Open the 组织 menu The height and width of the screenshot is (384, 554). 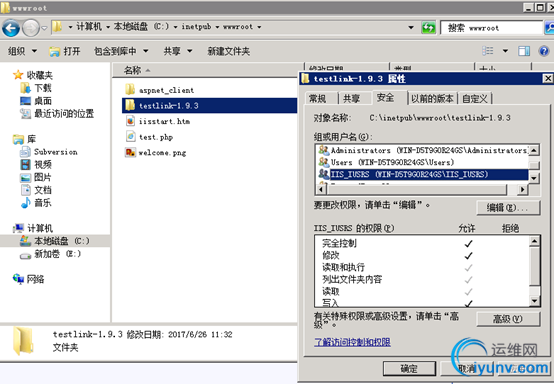[22, 51]
